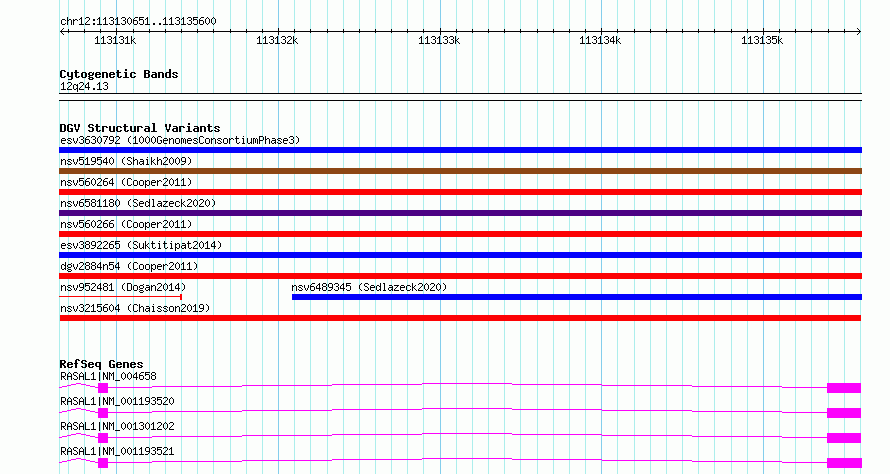Click the purple nsv6581180 variant bar
The image size is (890, 474).
[460, 213]
